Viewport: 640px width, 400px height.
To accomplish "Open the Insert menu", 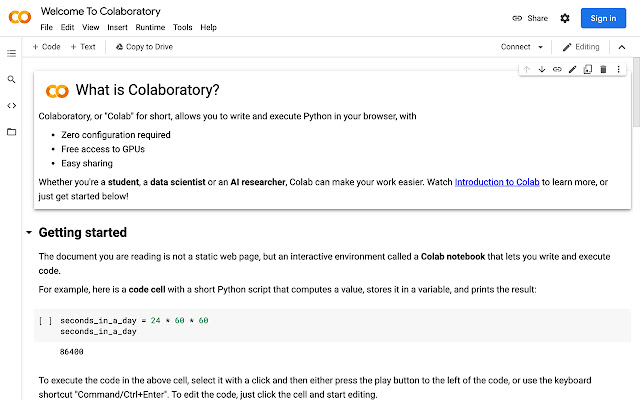I will (x=118, y=27).
